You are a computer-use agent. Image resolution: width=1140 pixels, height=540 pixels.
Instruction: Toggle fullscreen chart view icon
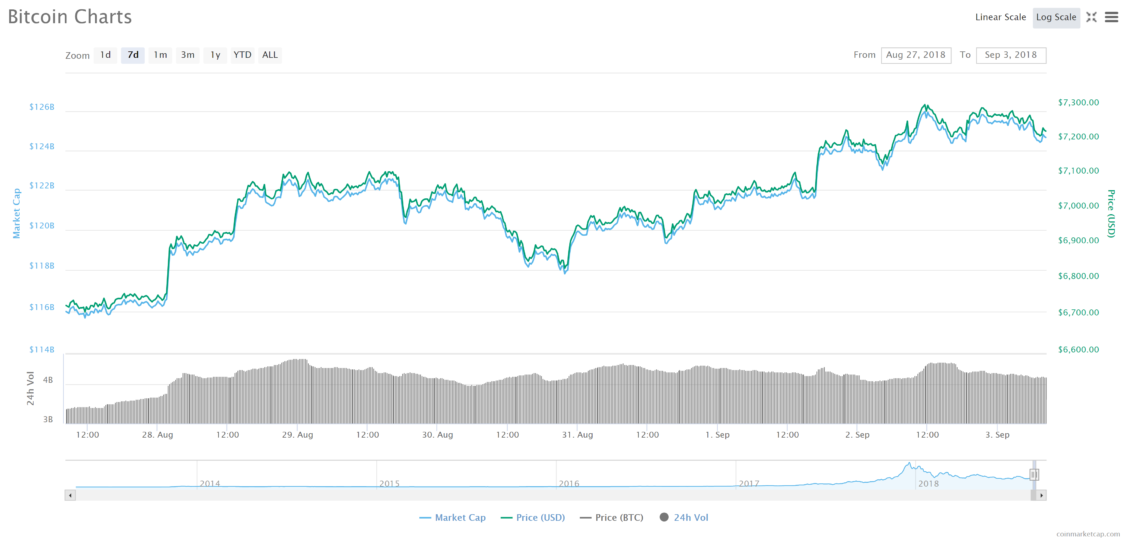[x=1091, y=17]
